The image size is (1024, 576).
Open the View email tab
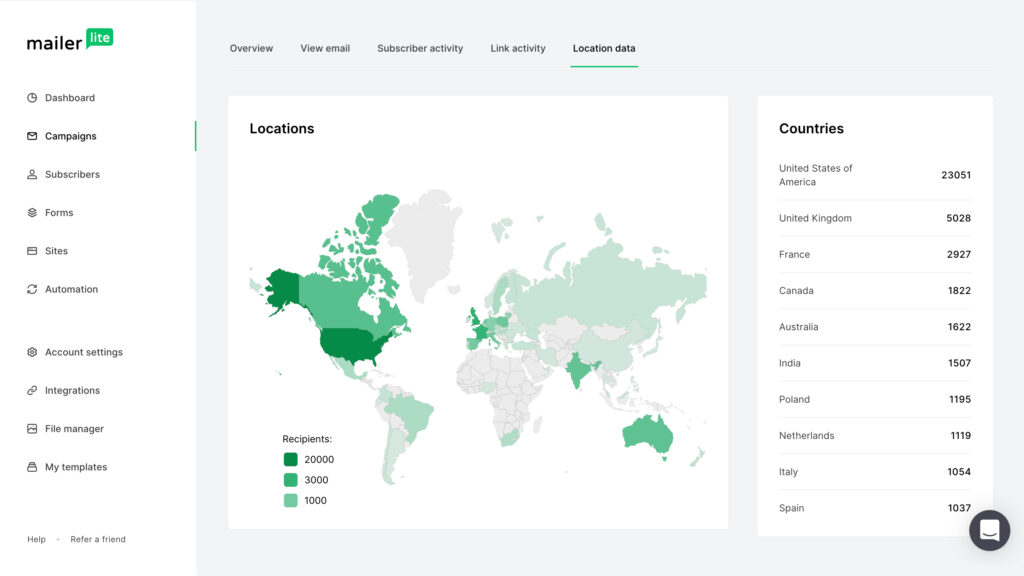pyautogui.click(x=325, y=48)
